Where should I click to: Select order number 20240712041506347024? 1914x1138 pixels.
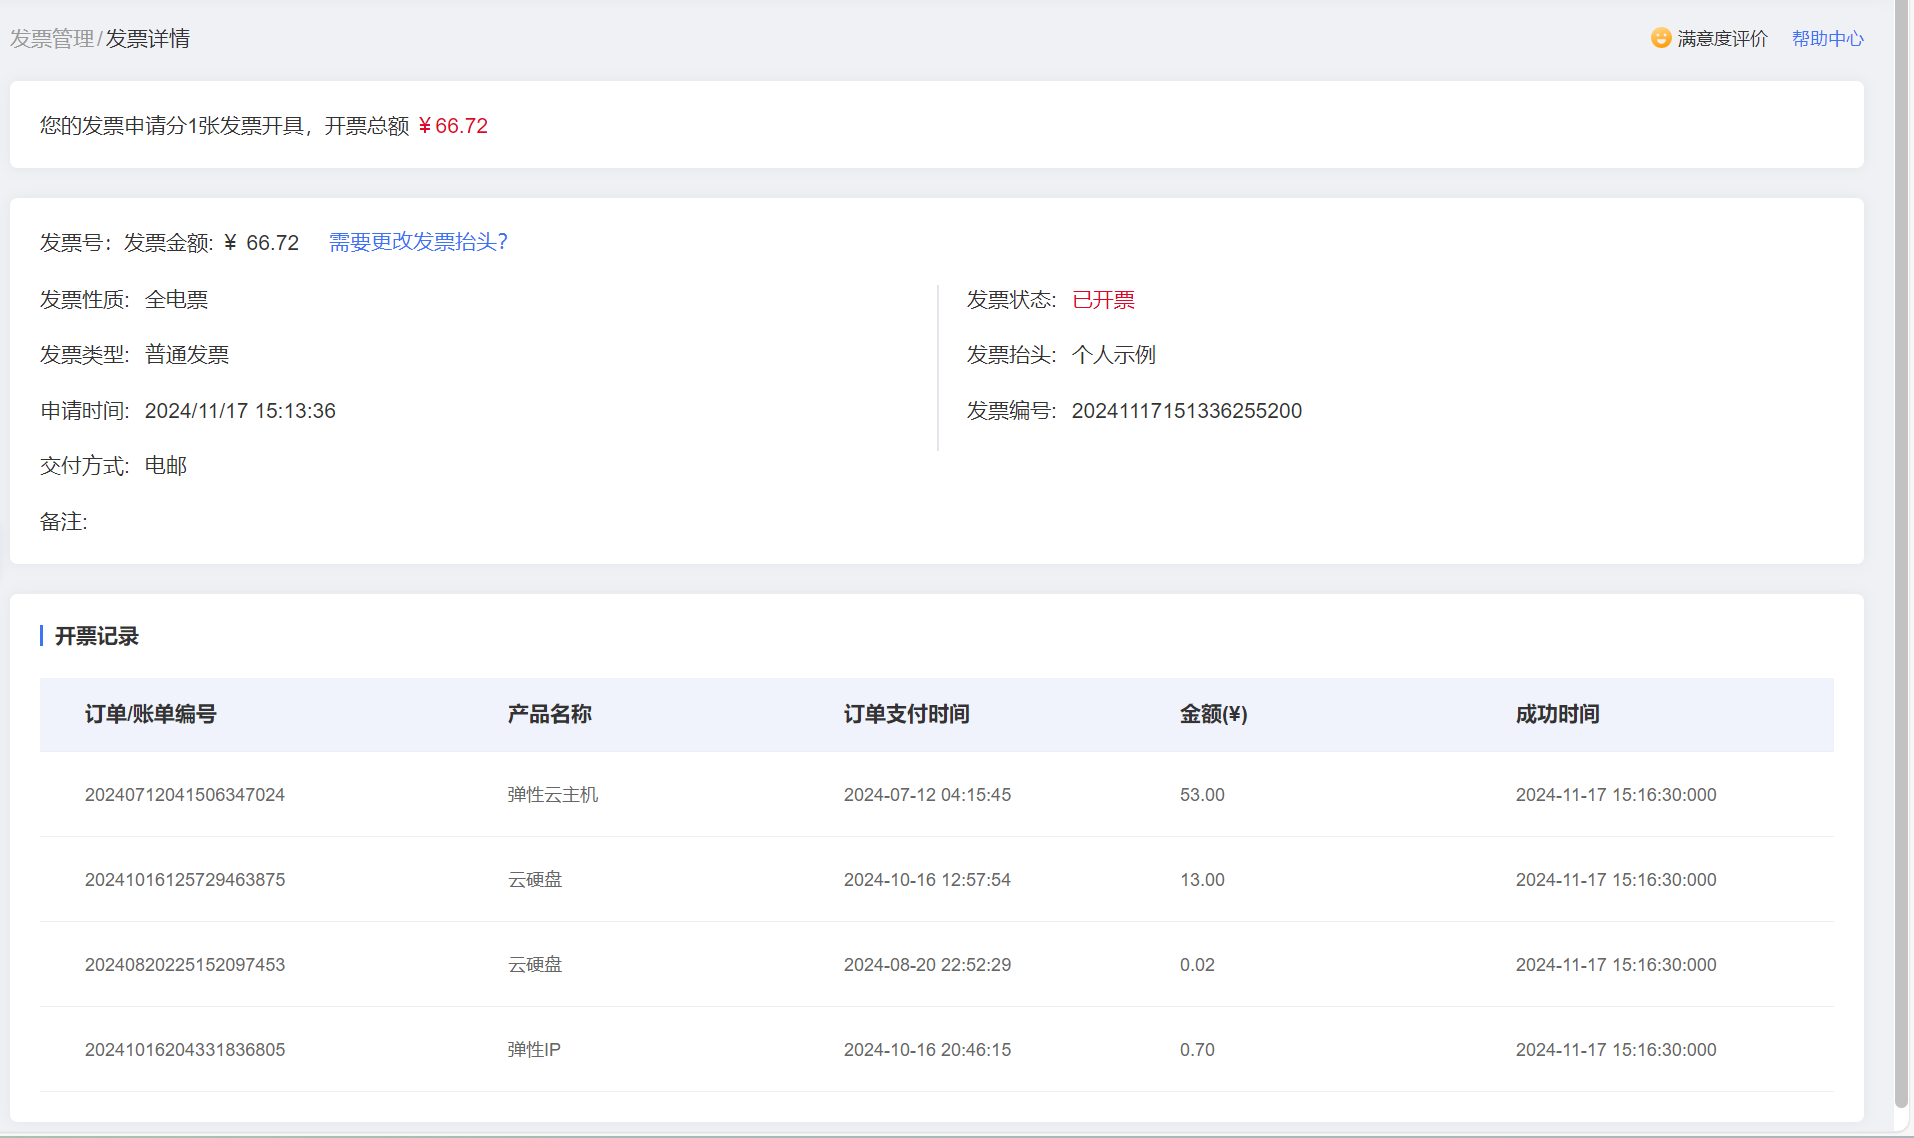(x=185, y=795)
